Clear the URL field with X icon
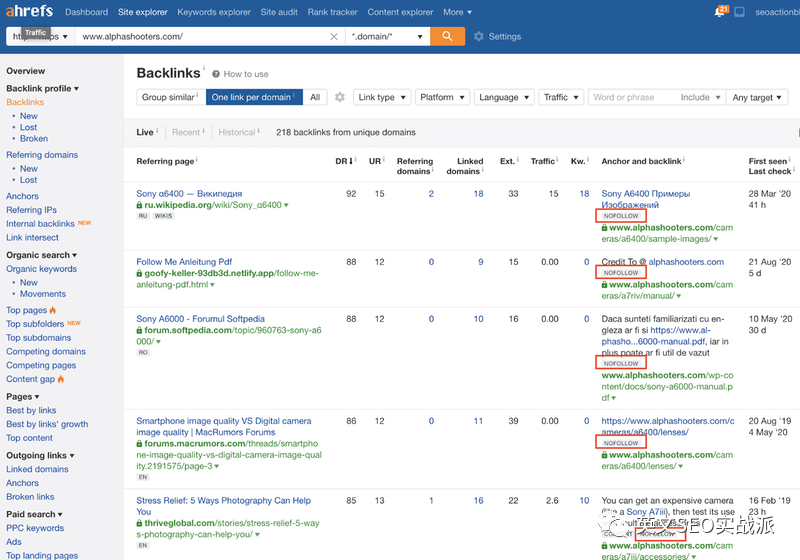800x560 pixels. 334,37
